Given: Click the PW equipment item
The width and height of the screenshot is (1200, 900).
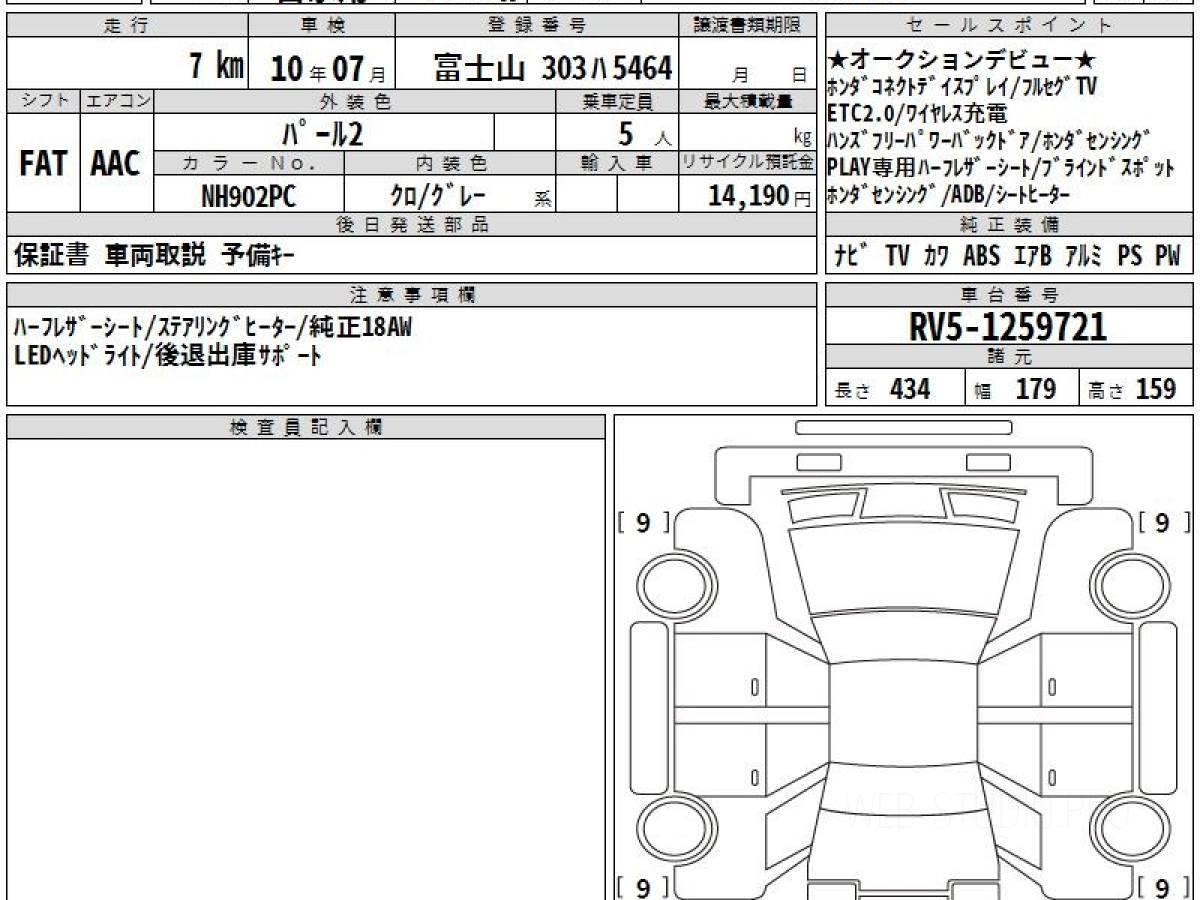Looking at the screenshot, I should (x=1168, y=256).
